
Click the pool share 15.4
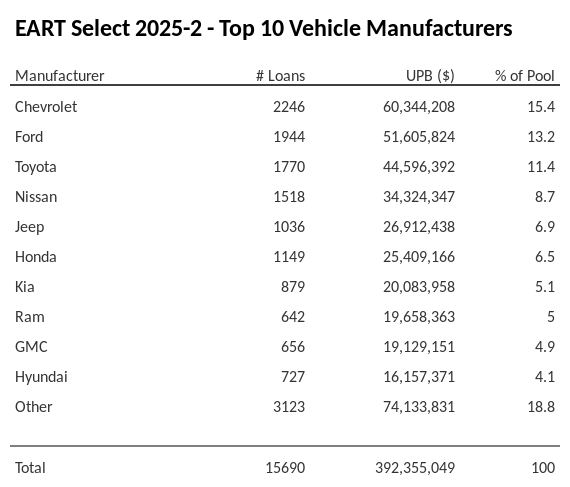[x=541, y=107]
